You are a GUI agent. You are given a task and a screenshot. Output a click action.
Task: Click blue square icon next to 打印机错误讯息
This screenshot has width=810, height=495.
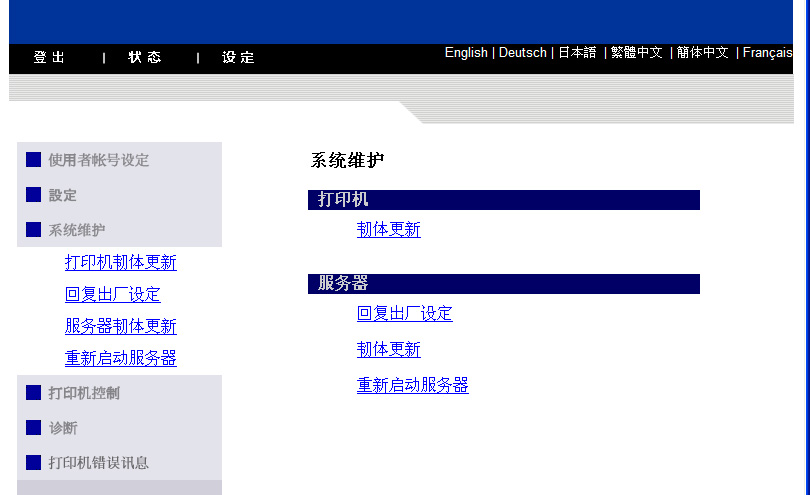point(34,463)
